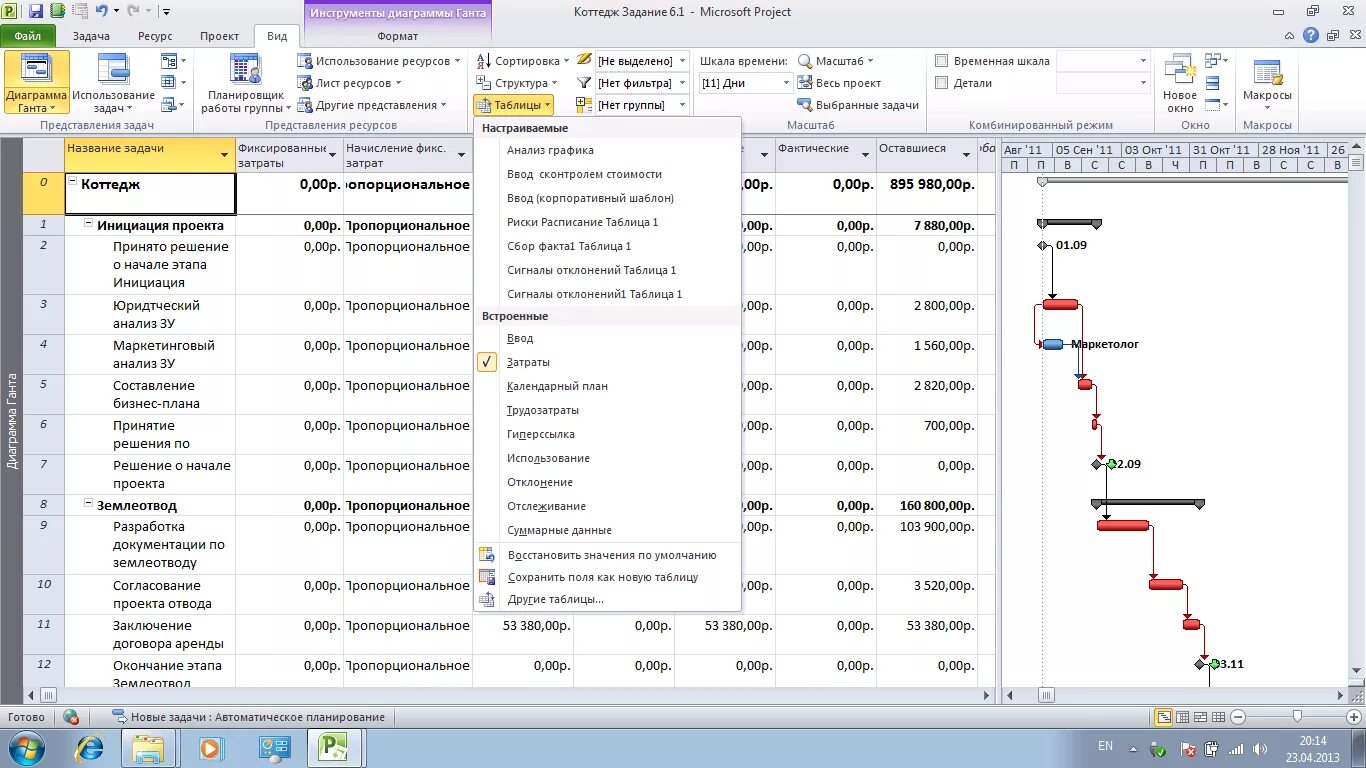Click Весь проект zoom button
Image resolution: width=1366 pixels, height=768 pixels.
tap(840, 83)
